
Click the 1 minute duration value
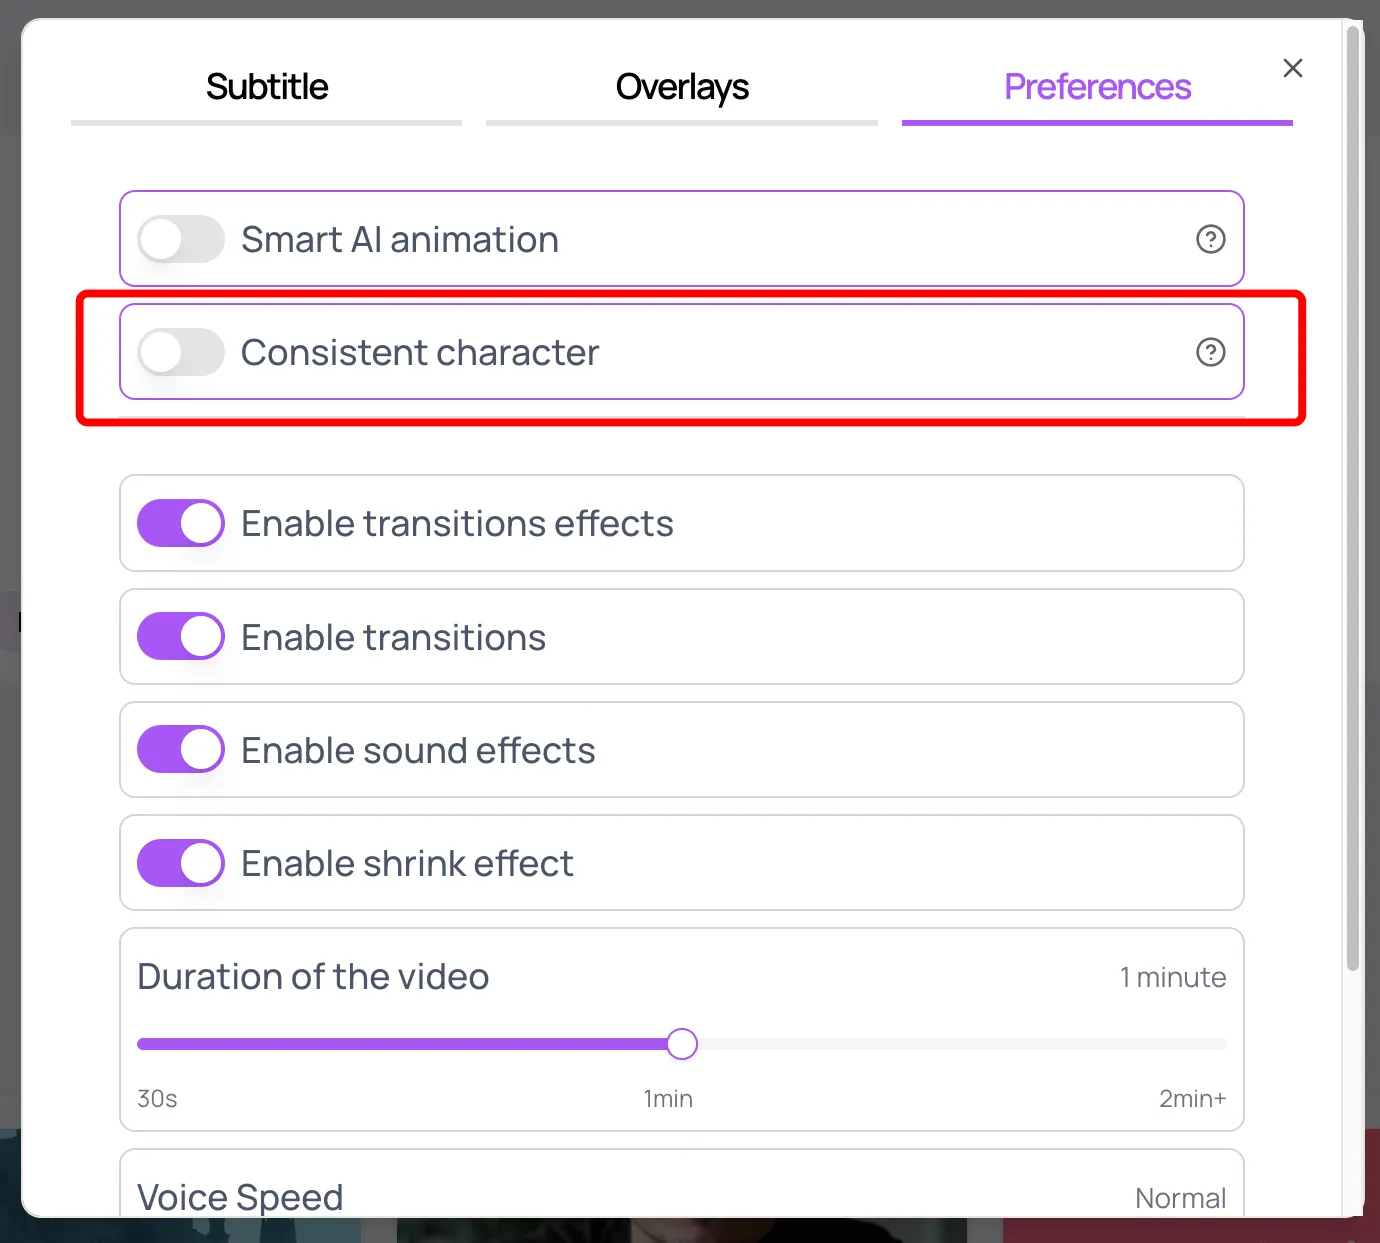(1172, 977)
